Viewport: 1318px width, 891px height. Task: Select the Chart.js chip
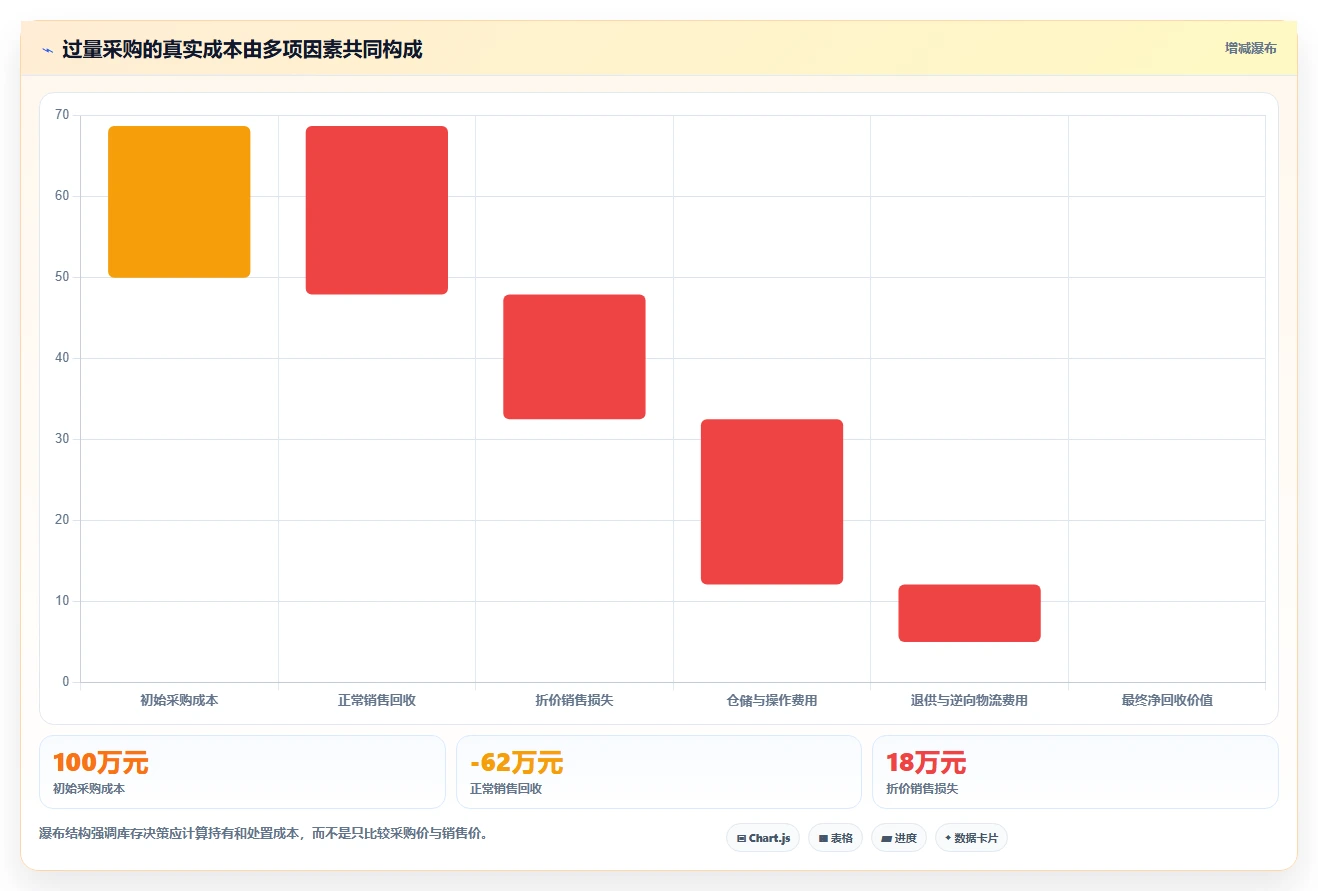pyautogui.click(x=763, y=838)
